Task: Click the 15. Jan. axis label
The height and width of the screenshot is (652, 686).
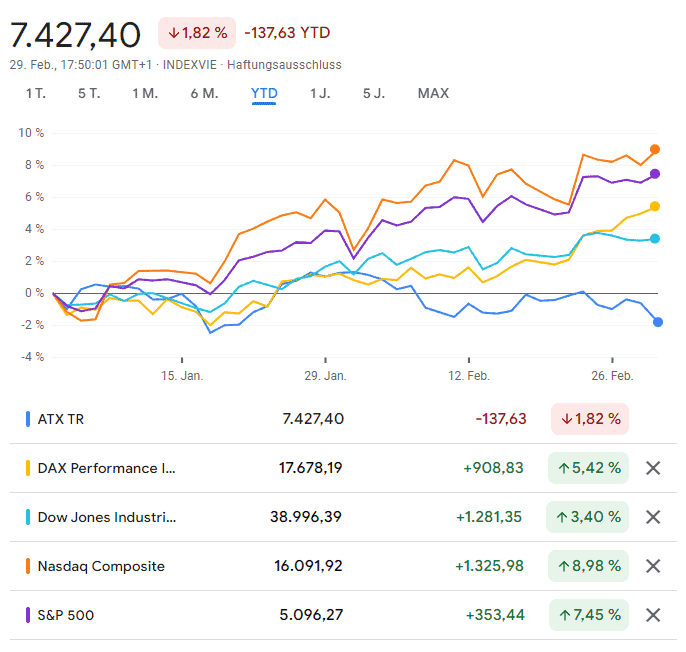Action: 182,376
